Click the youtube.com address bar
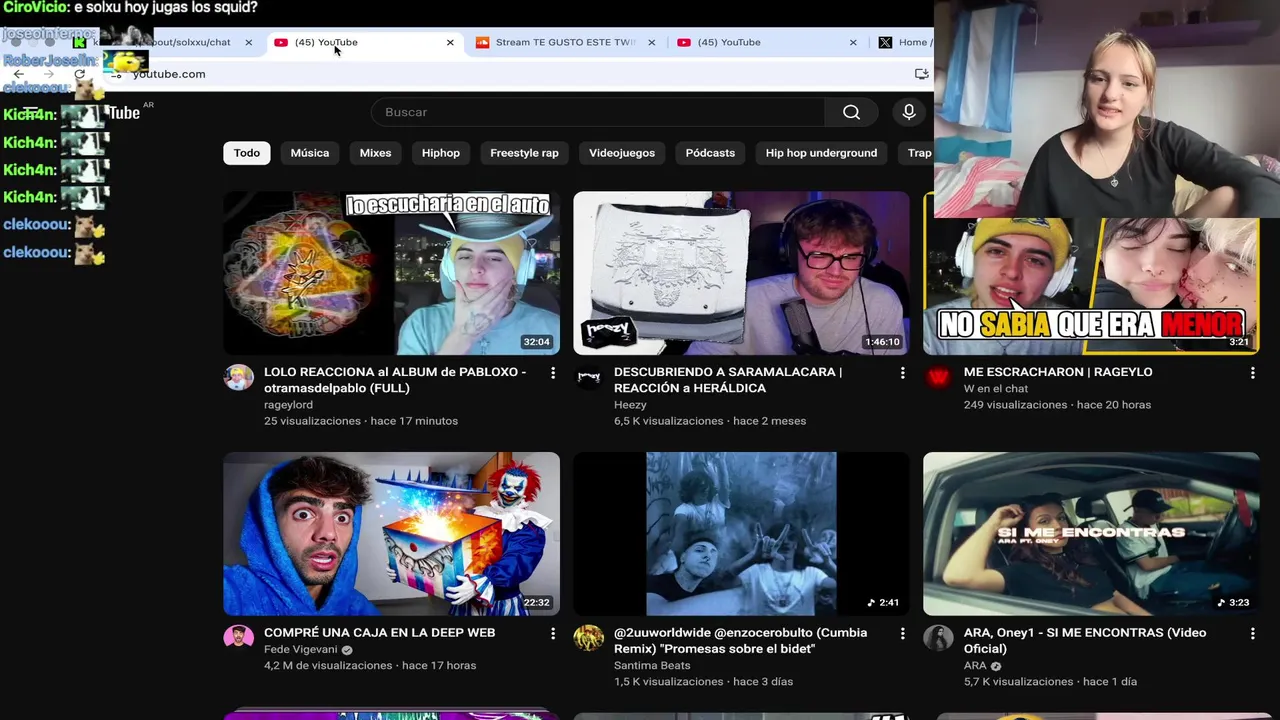 [x=510, y=74]
